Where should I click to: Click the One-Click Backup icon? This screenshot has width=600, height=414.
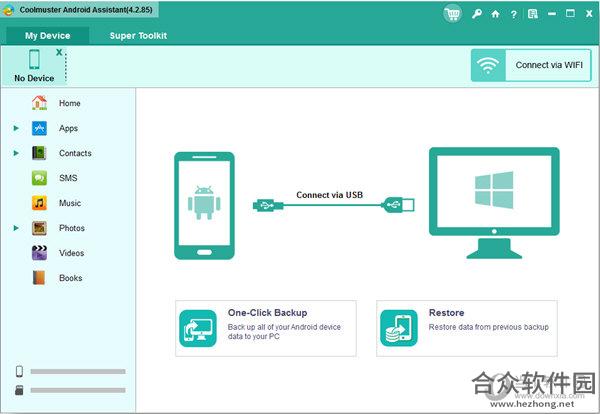[198, 328]
